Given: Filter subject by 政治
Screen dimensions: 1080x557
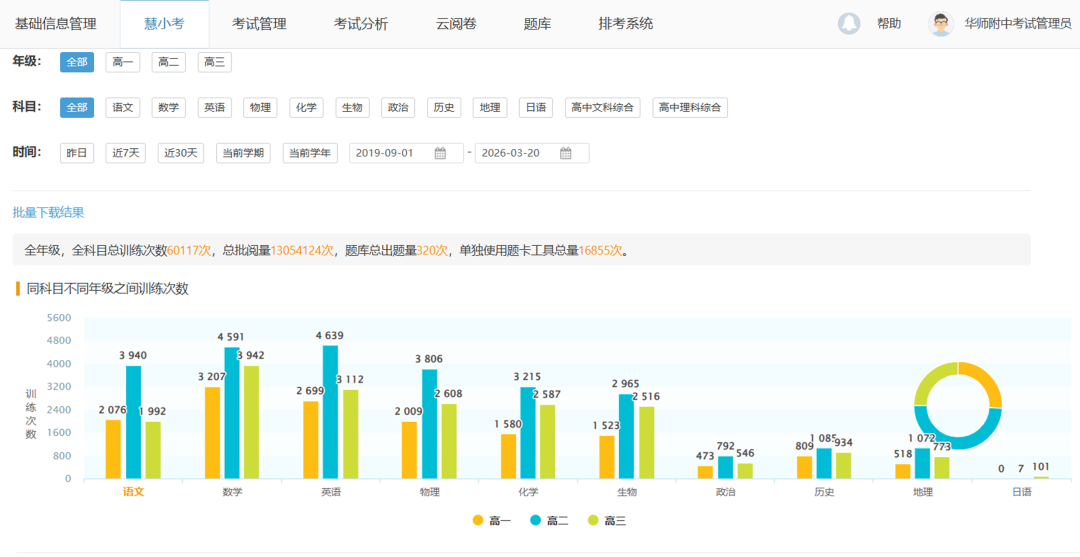Looking at the screenshot, I should [398, 107].
